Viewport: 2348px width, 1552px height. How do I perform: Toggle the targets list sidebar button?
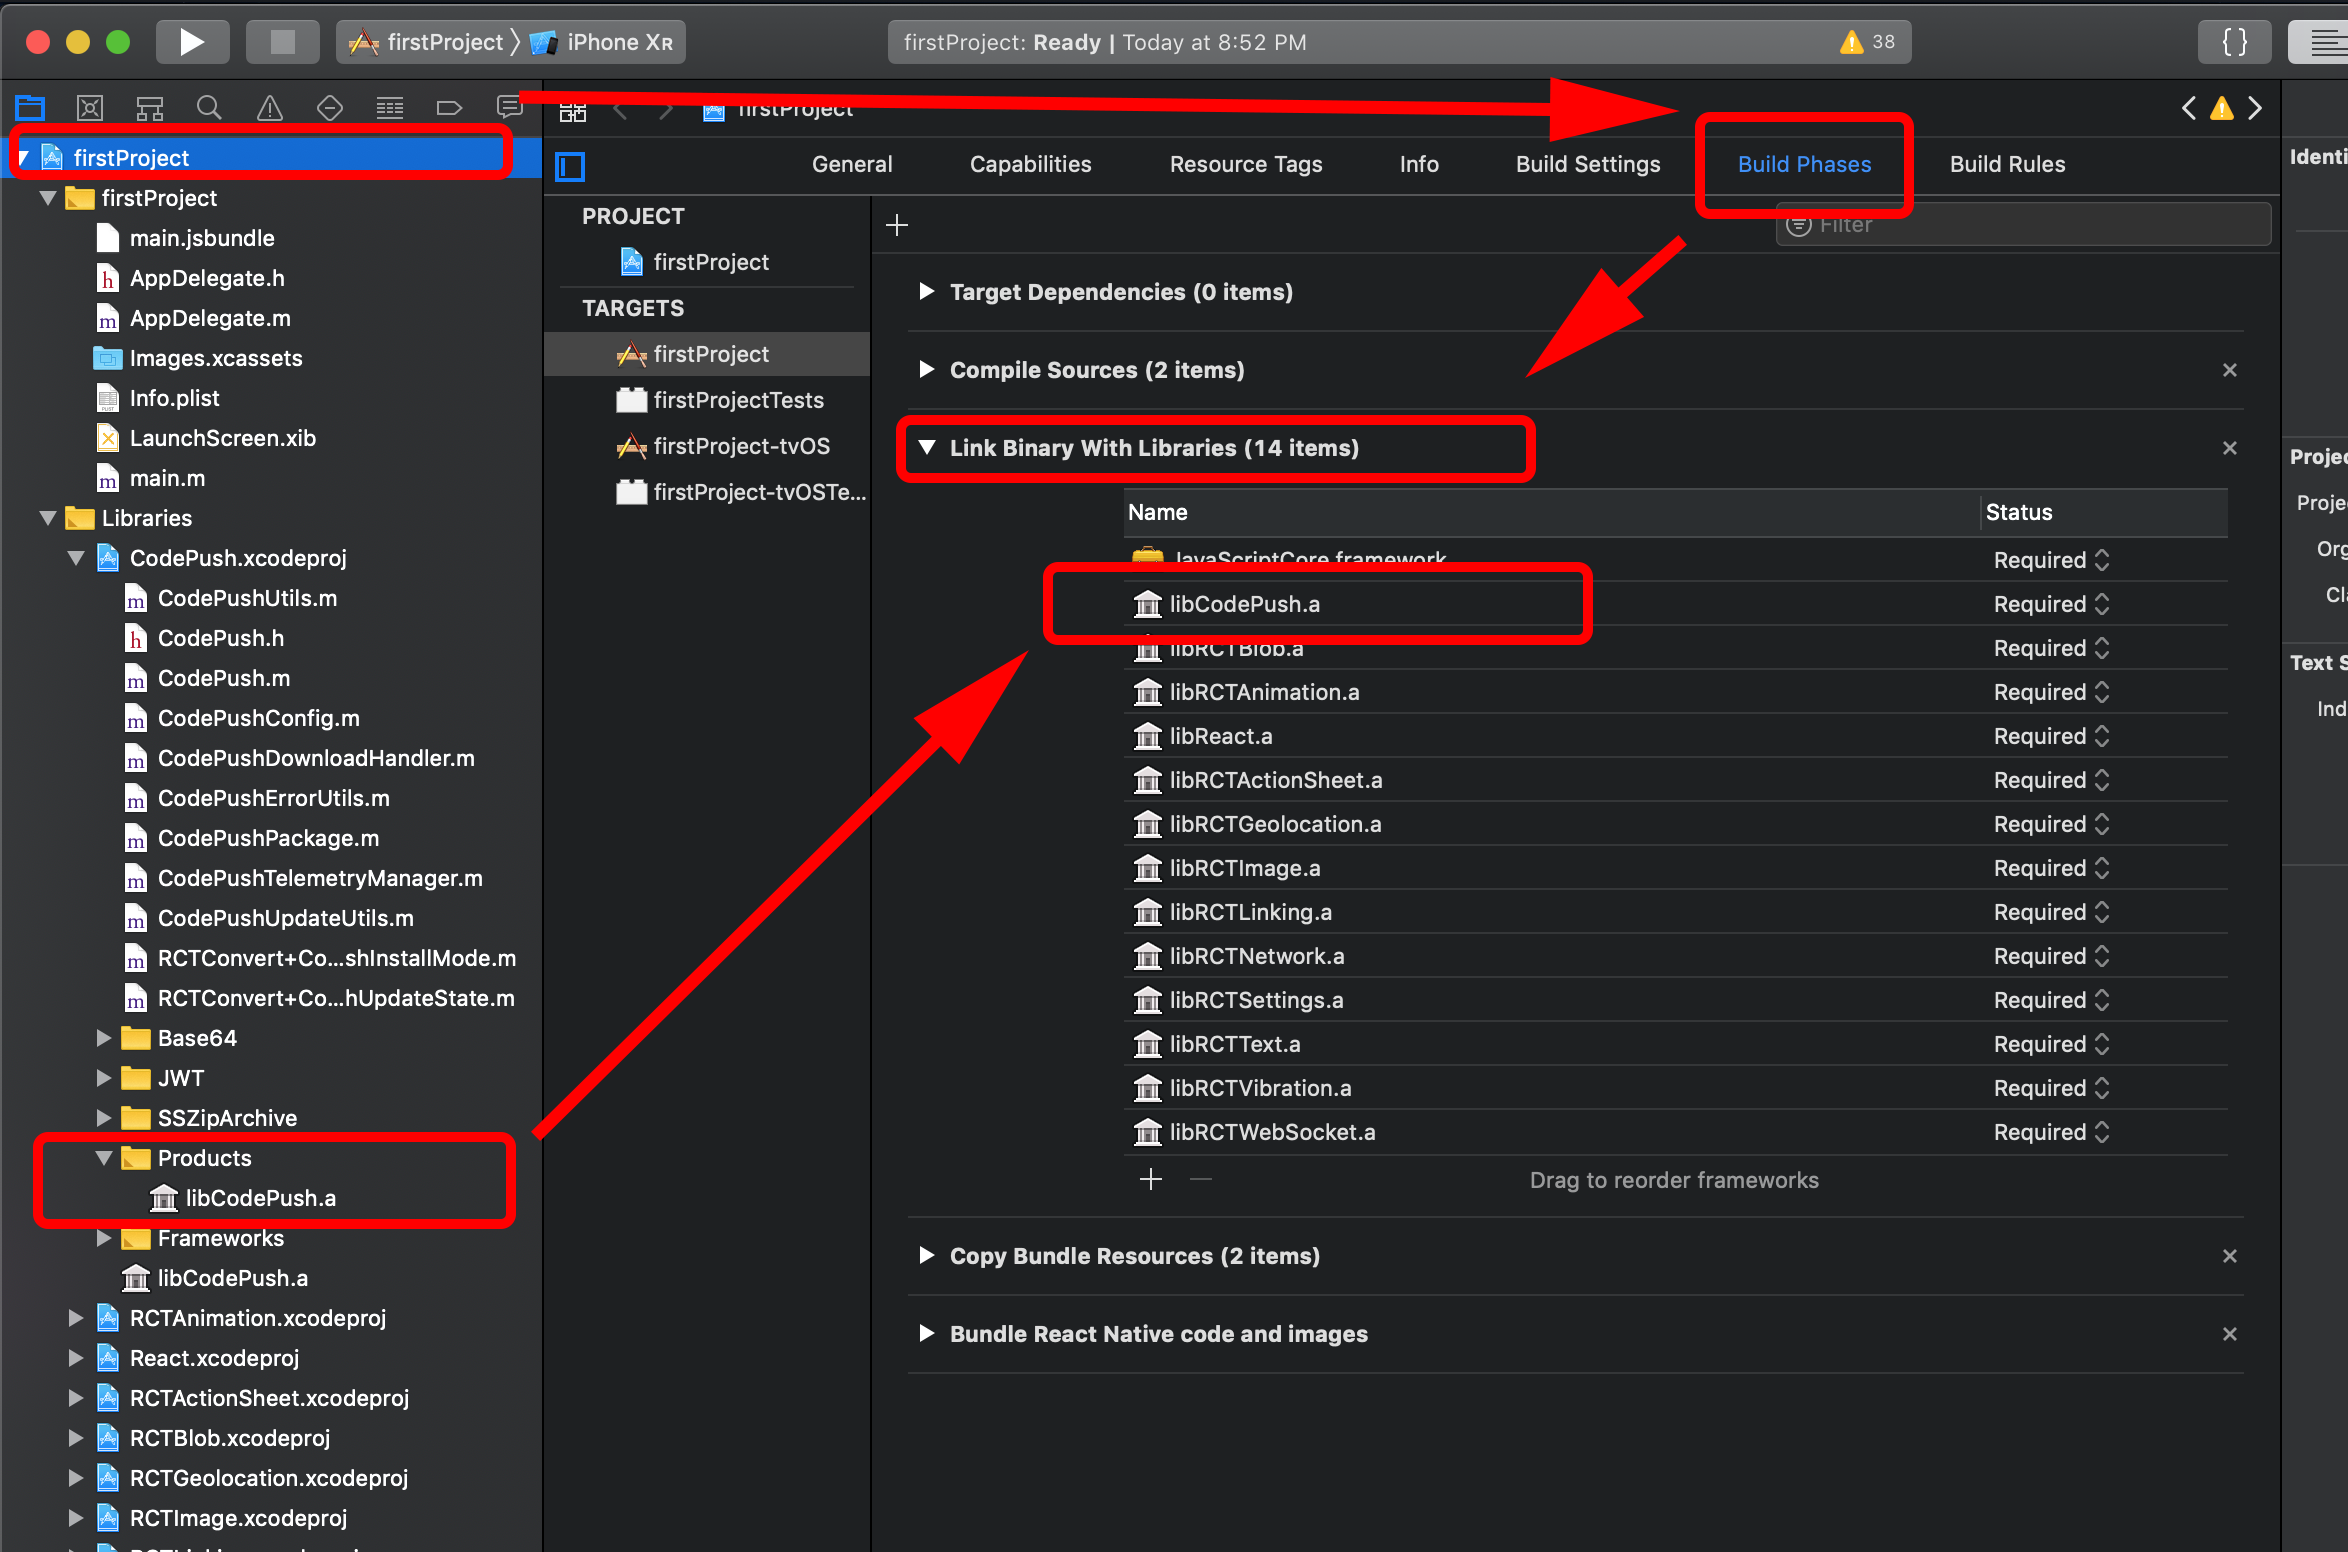point(570,166)
